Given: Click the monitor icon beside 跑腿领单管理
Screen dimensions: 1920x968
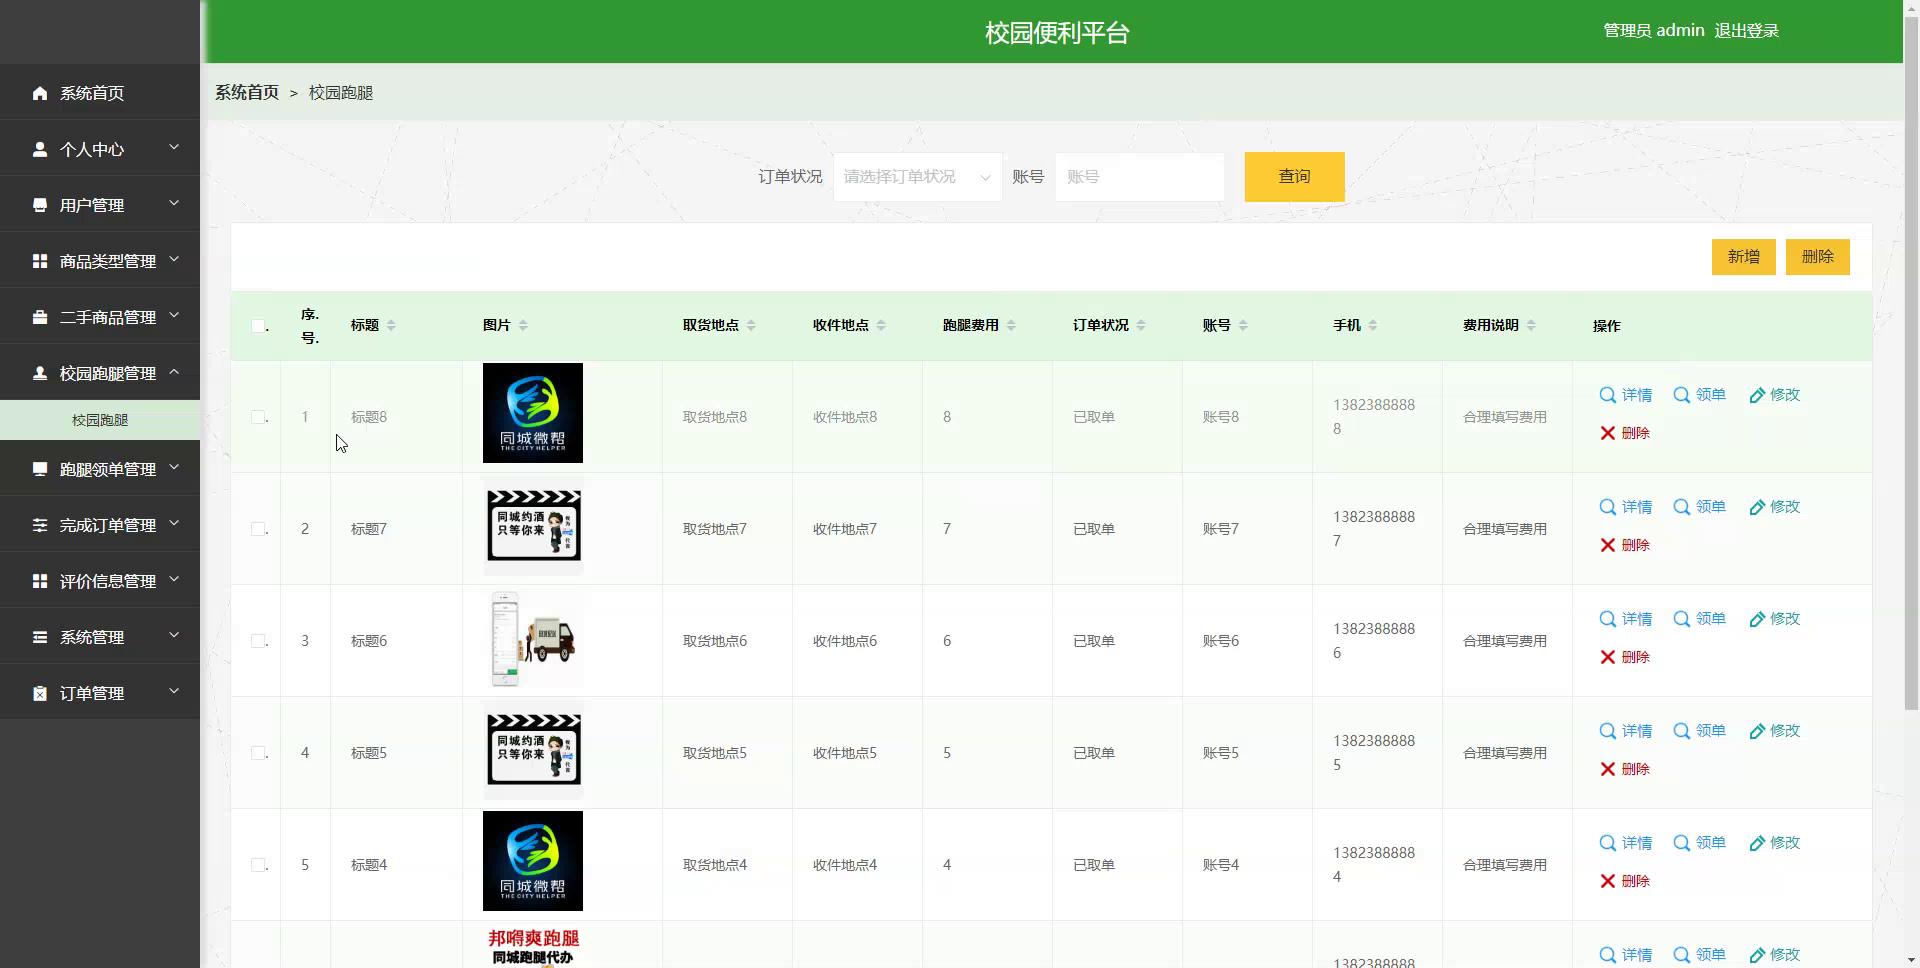Looking at the screenshot, I should pos(40,469).
